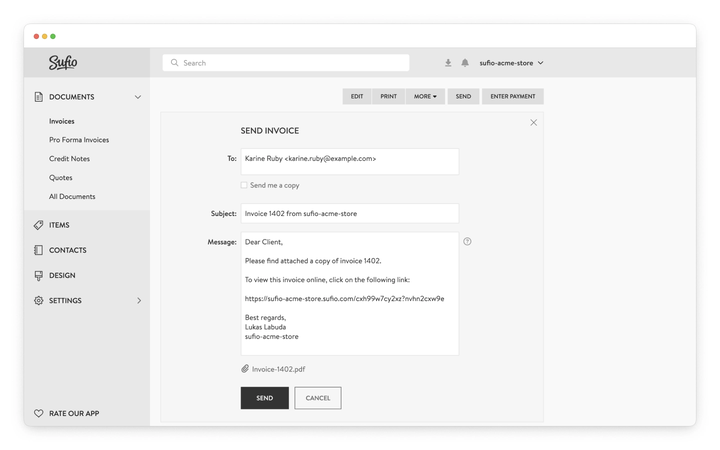Open the Invoice-1402.pdf attachment
This screenshot has height=450, width=720.
[278, 369]
